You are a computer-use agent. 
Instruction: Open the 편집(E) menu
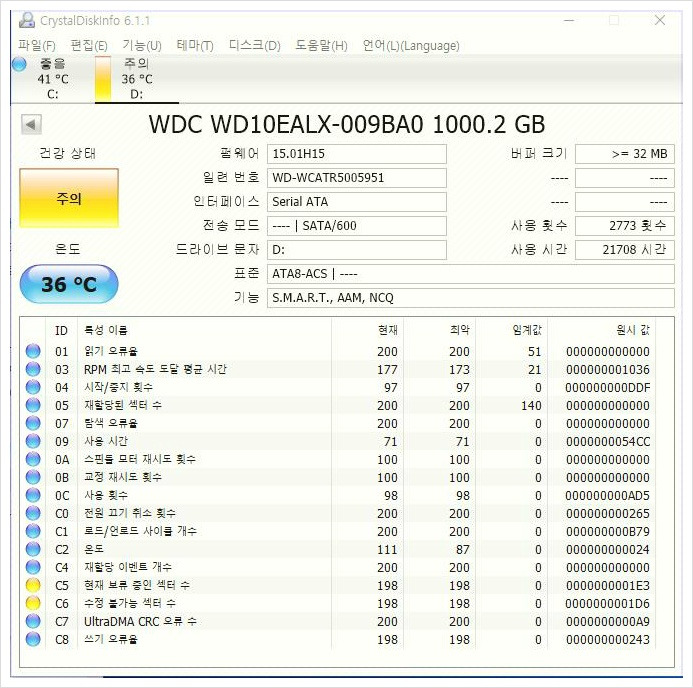click(x=89, y=46)
